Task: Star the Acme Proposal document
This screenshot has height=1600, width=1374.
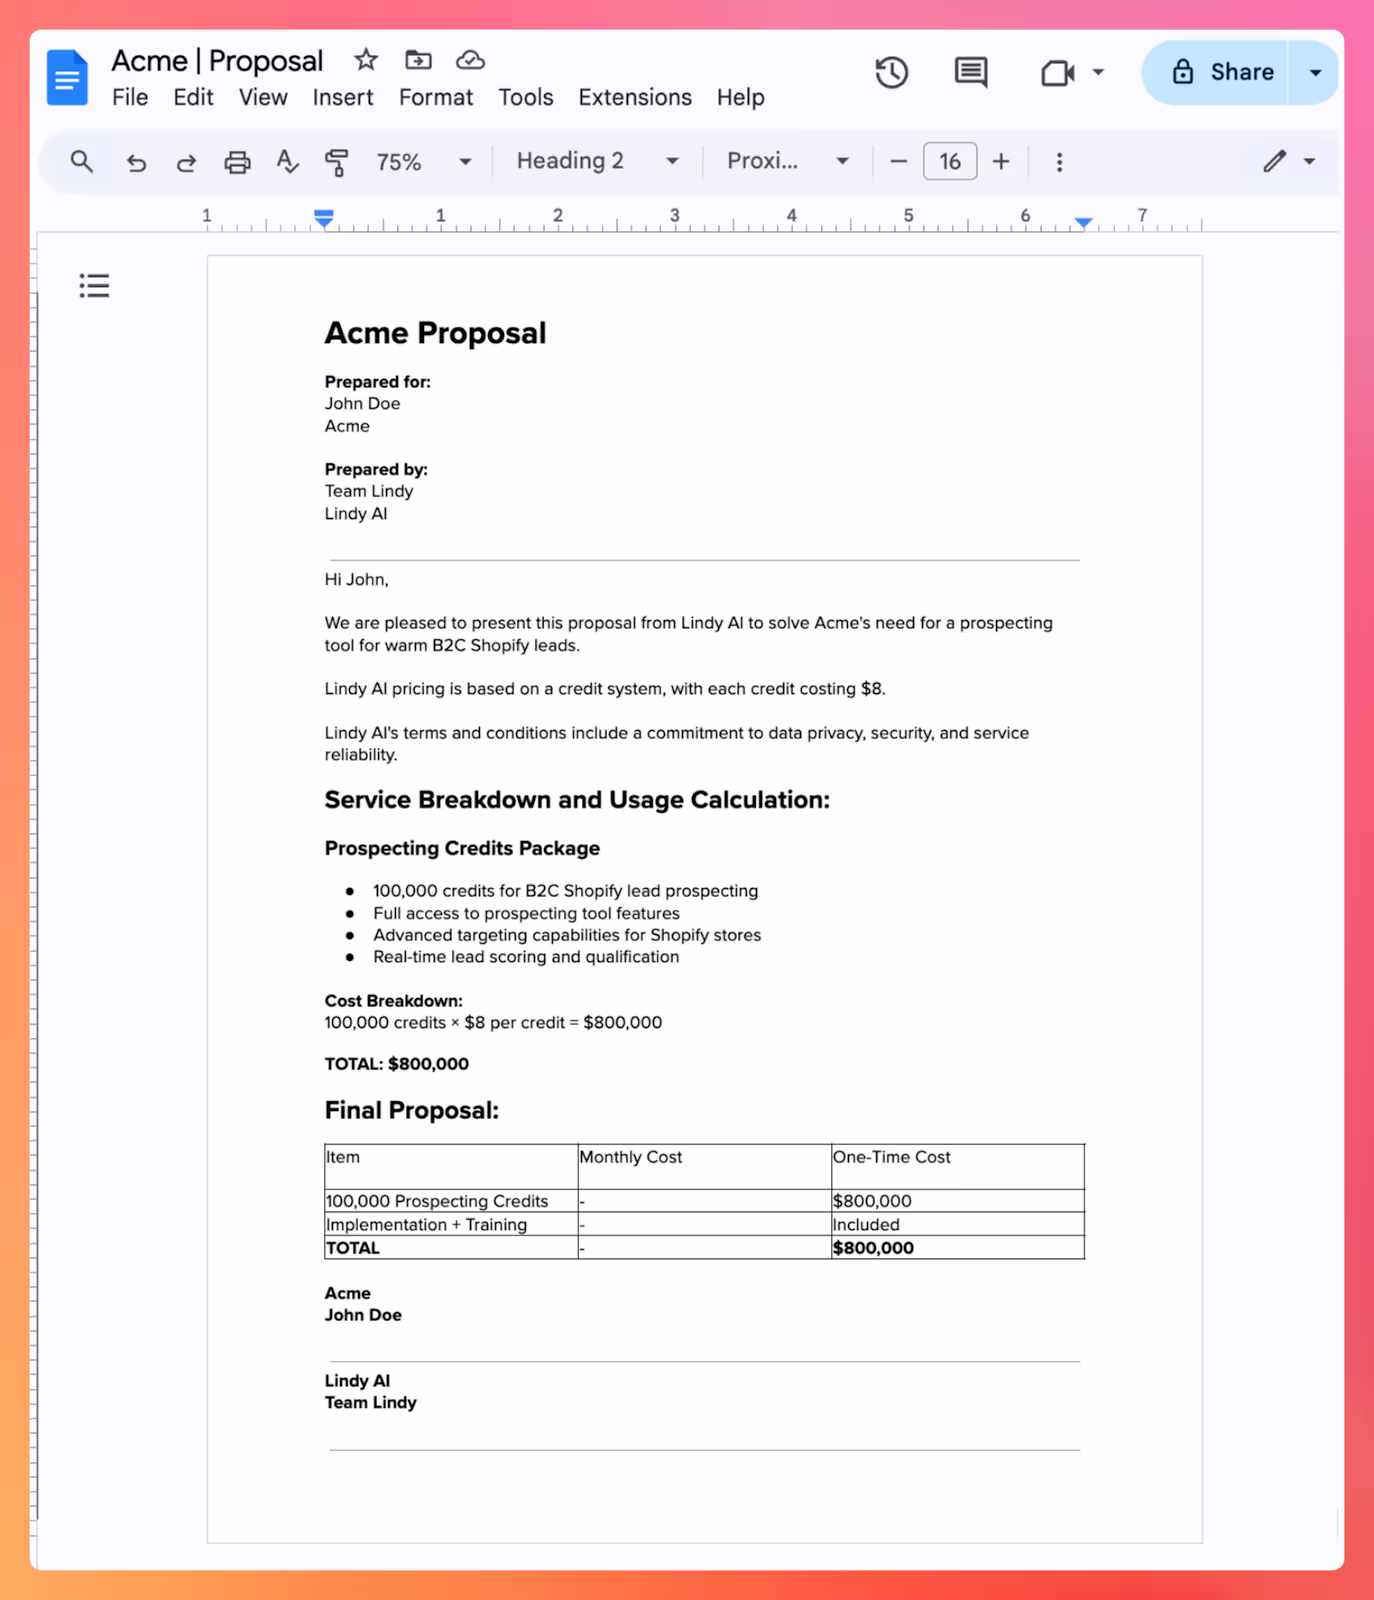Action: point(366,60)
